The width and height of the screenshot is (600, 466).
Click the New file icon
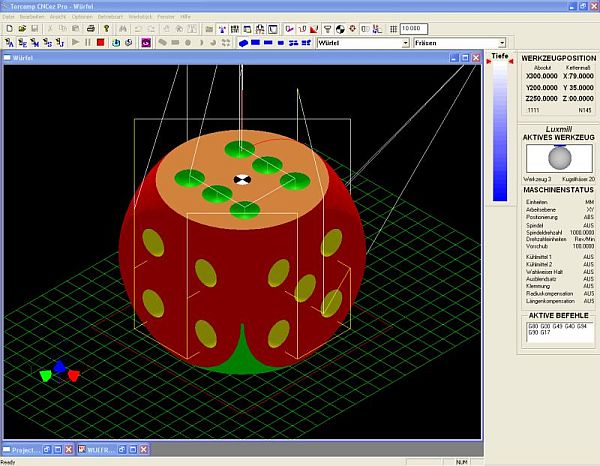point(8,29)
